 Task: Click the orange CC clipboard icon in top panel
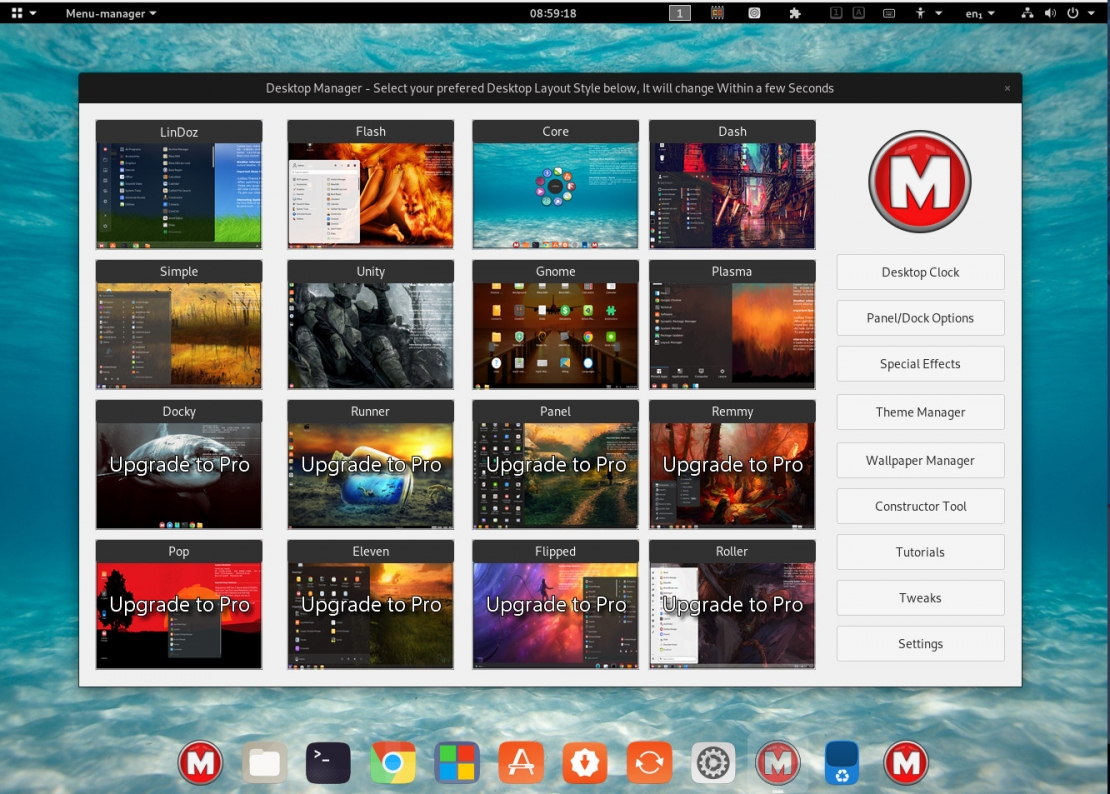pyautogui.click(x=715, y=12)
